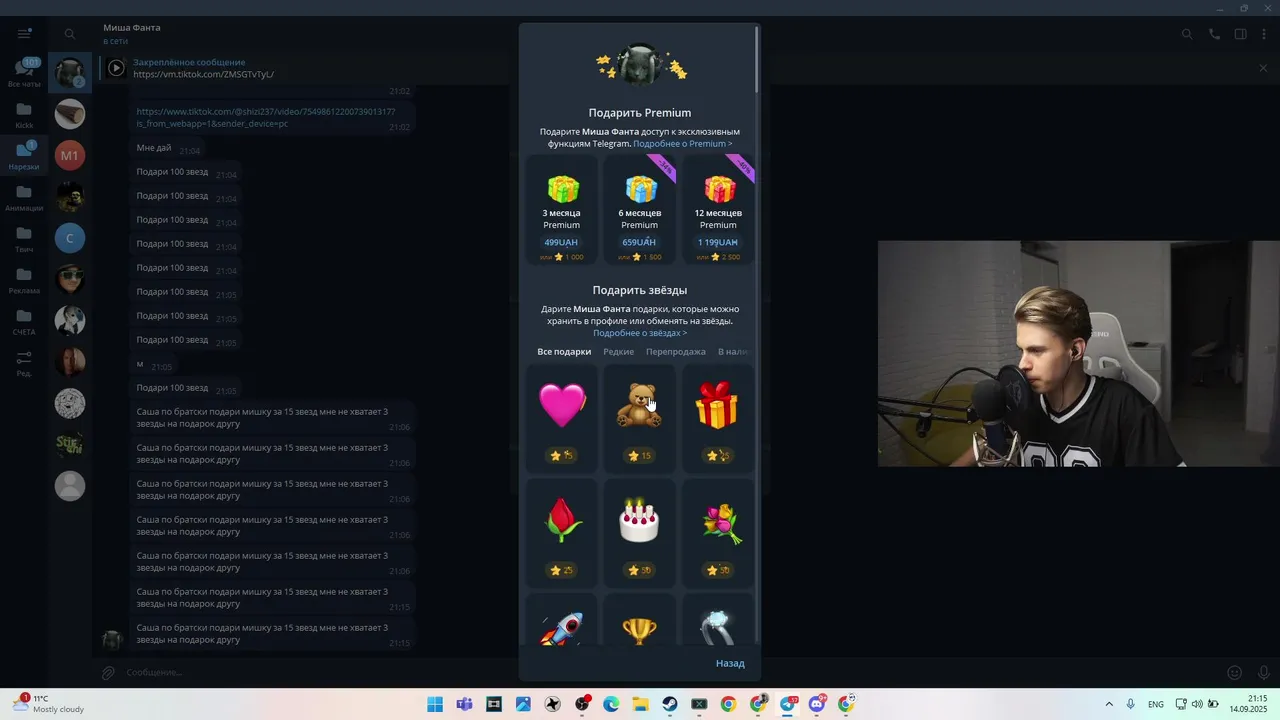This screenshot has height=720, width=1280.
Task: Open the Windows Start menu
Action: [435, 704]
